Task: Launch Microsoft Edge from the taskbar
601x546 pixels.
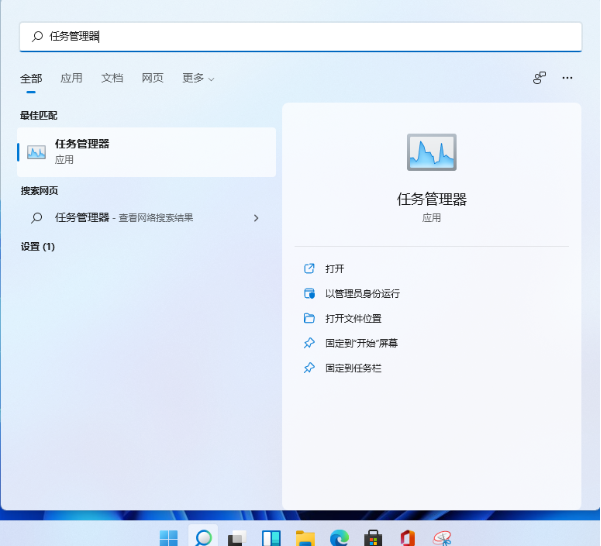Action: (339, 538)
